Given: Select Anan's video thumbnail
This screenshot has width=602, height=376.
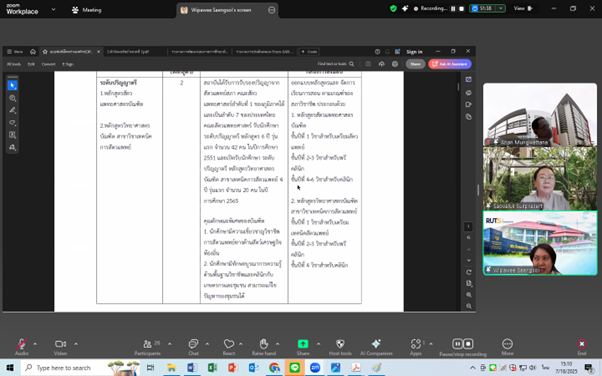Looking at the screenshot, I should point(540,114).
